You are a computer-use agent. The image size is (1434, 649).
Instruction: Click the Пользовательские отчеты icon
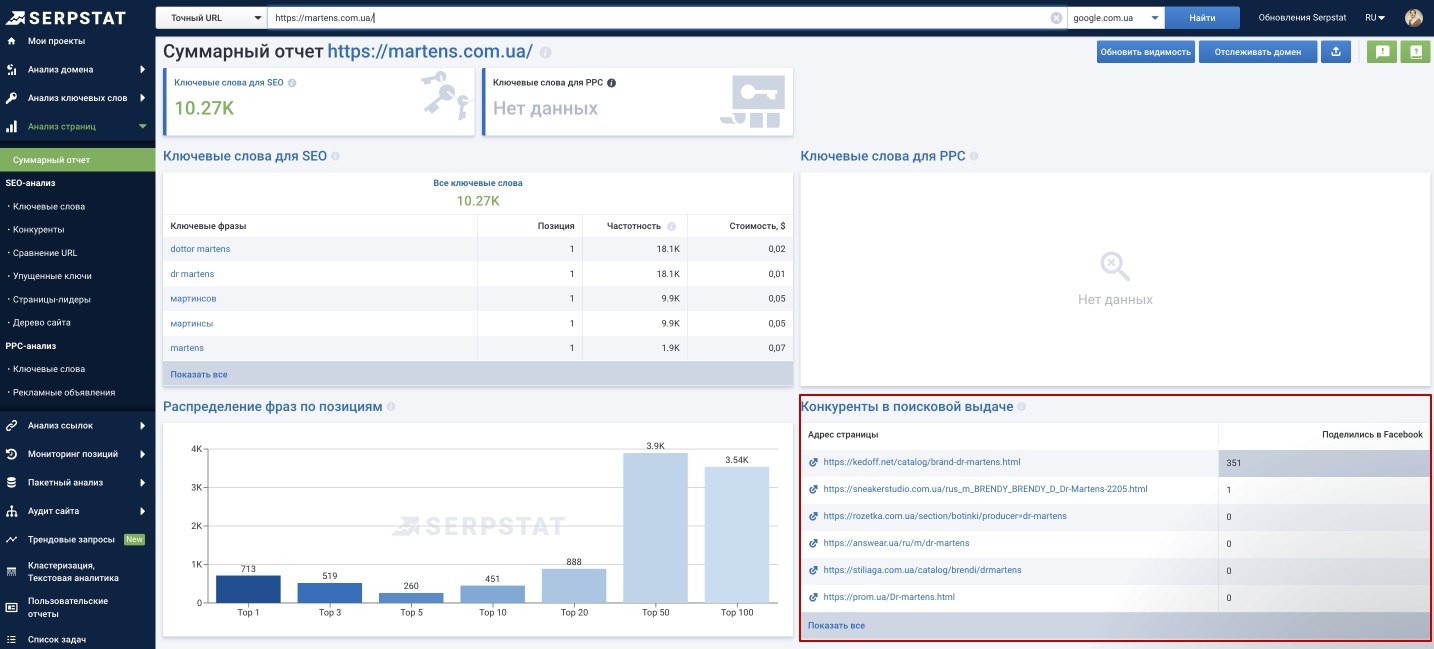click(x=11, y=607)
